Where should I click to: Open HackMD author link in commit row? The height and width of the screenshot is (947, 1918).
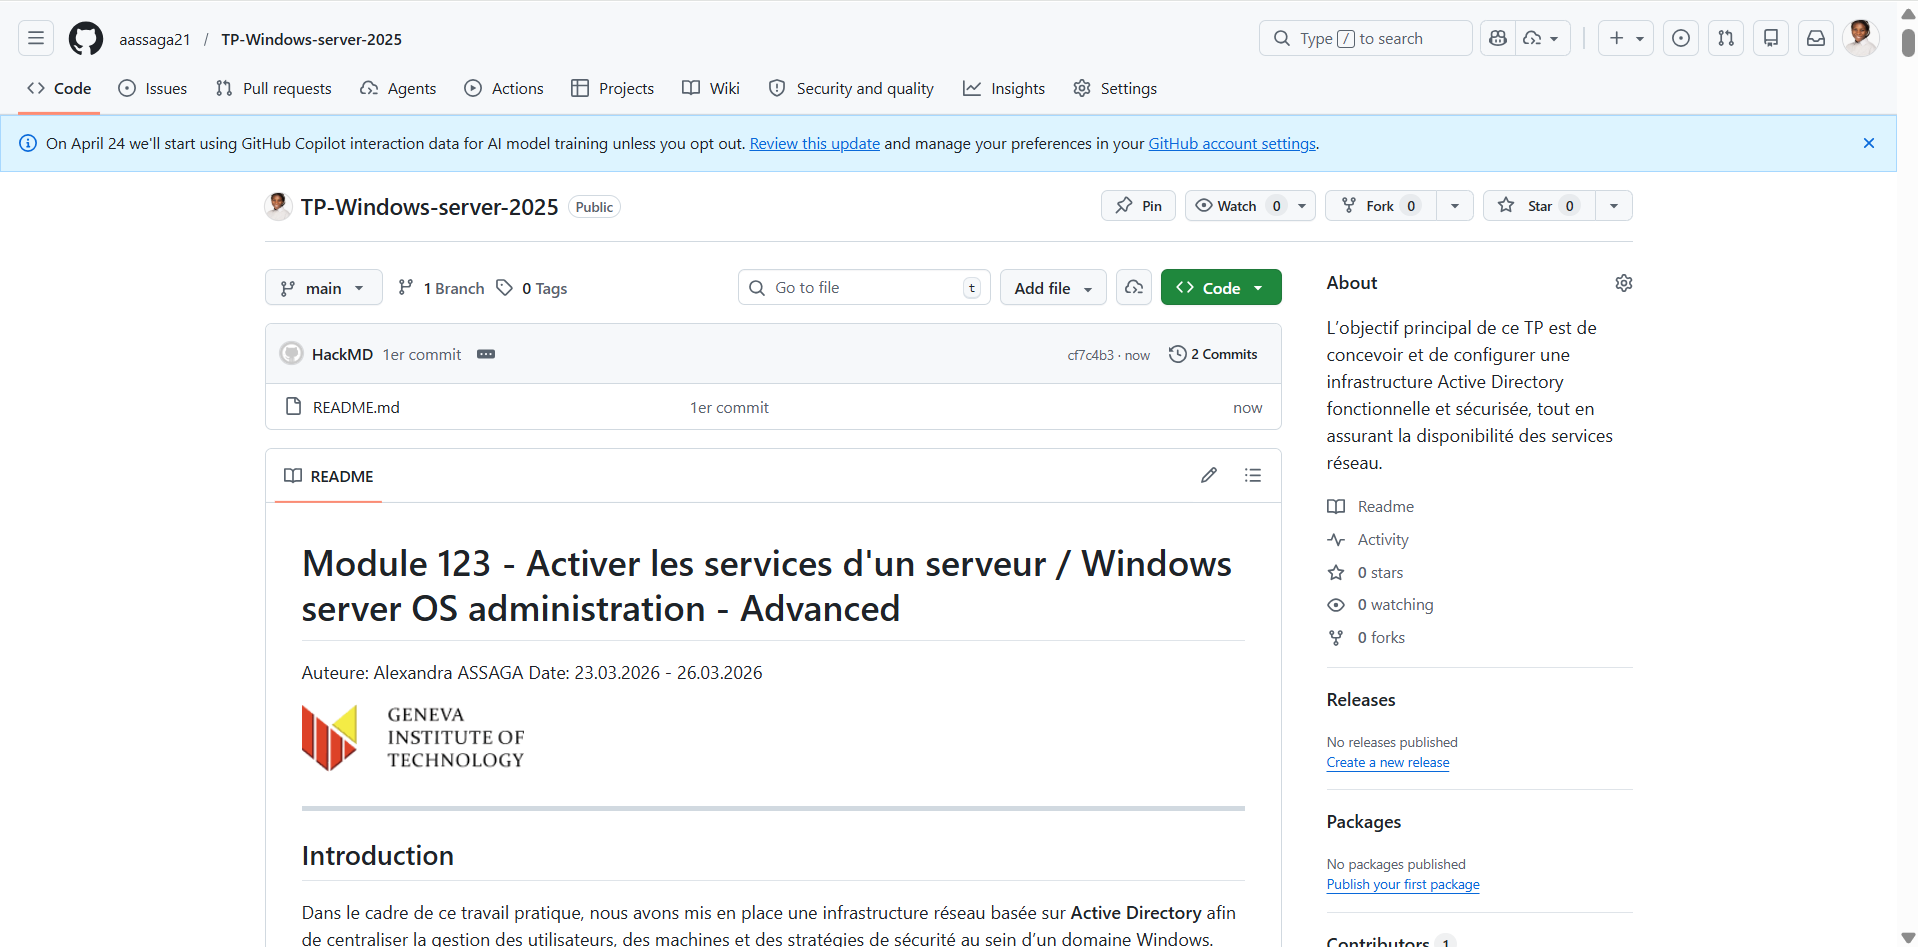click(x=342, y=354)
